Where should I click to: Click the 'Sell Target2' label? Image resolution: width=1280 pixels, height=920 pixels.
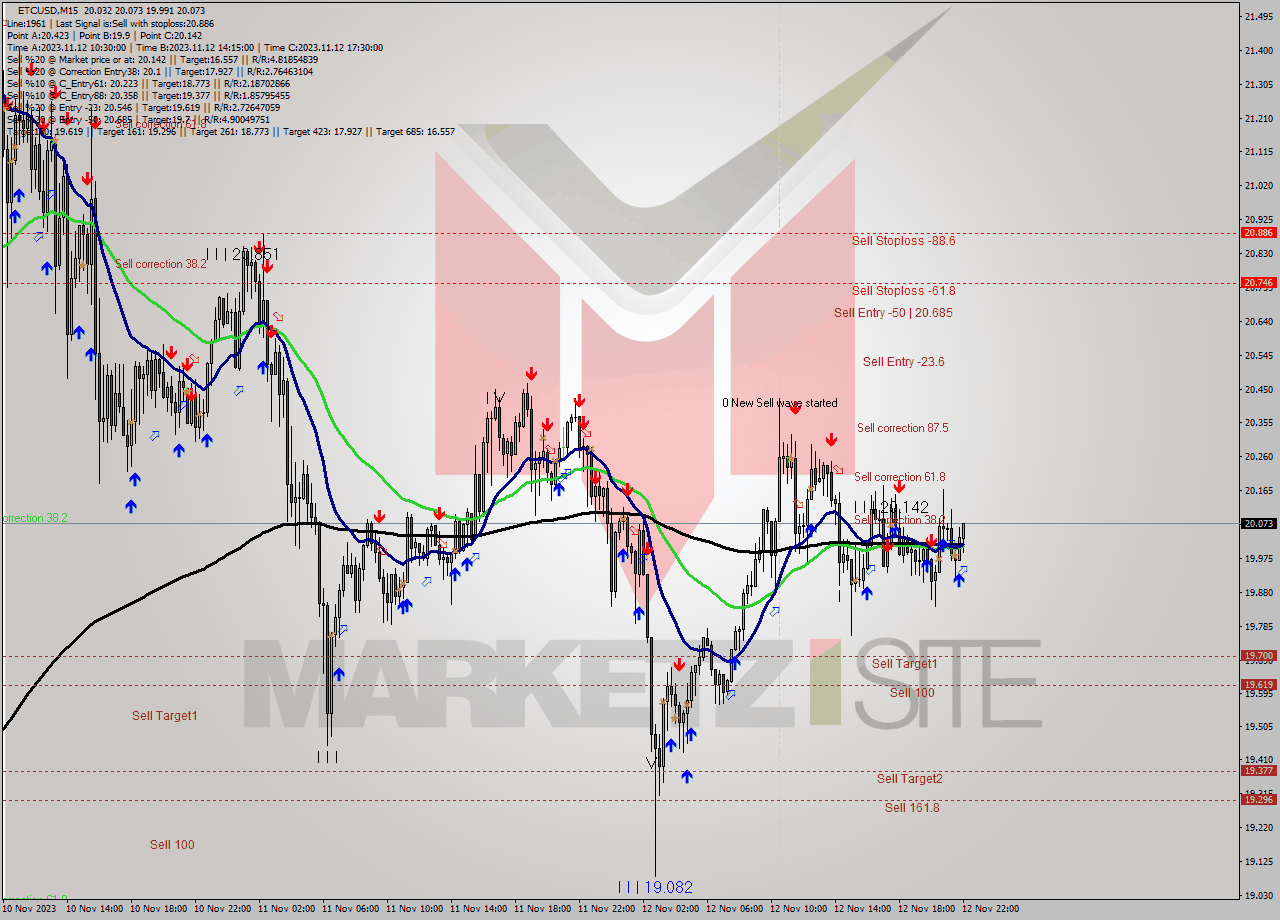(909, 779)
